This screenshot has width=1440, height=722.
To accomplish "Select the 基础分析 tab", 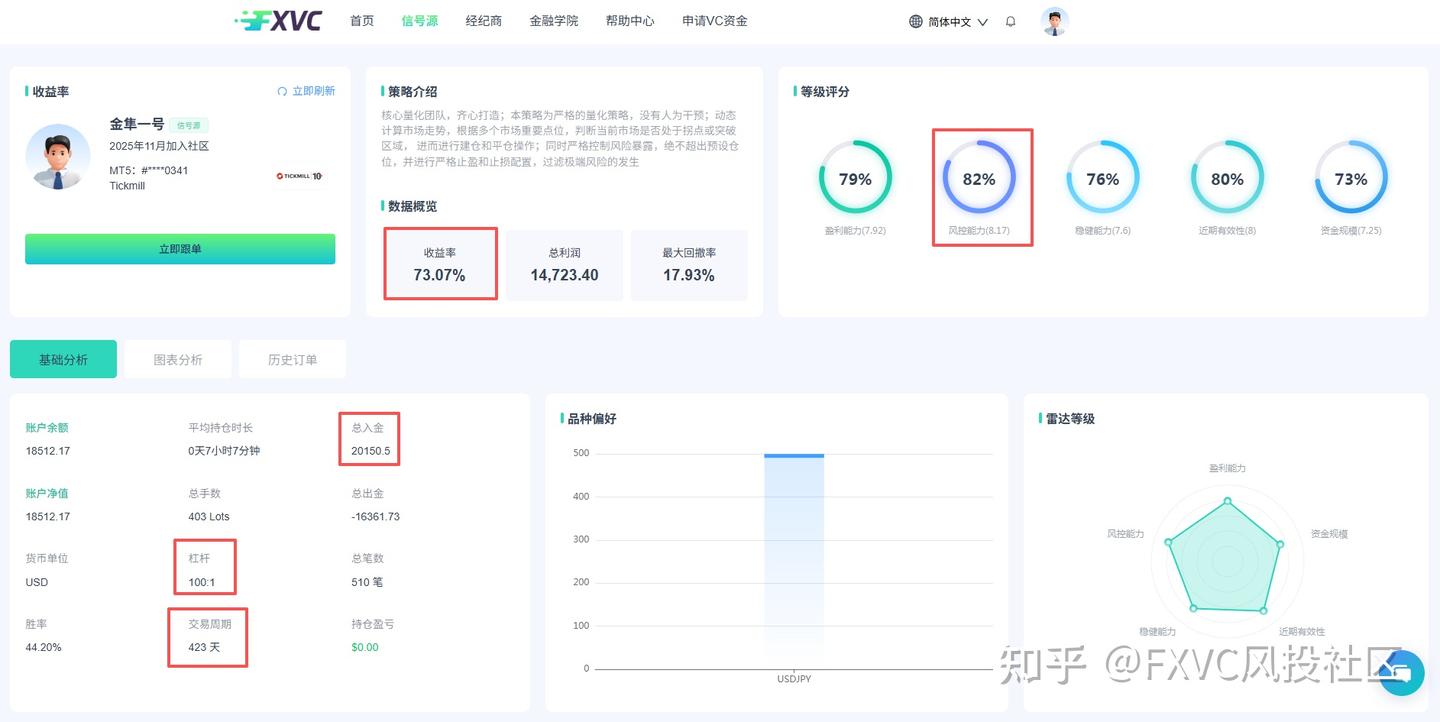I will pyautogui.click(x=63, y=359).
